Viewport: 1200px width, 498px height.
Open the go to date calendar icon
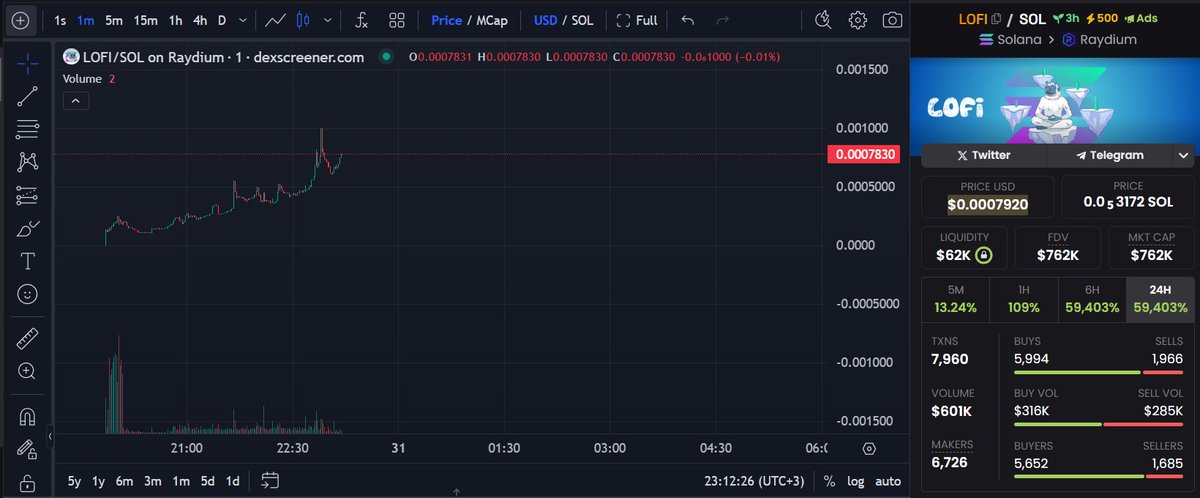(x=269, y=481)
